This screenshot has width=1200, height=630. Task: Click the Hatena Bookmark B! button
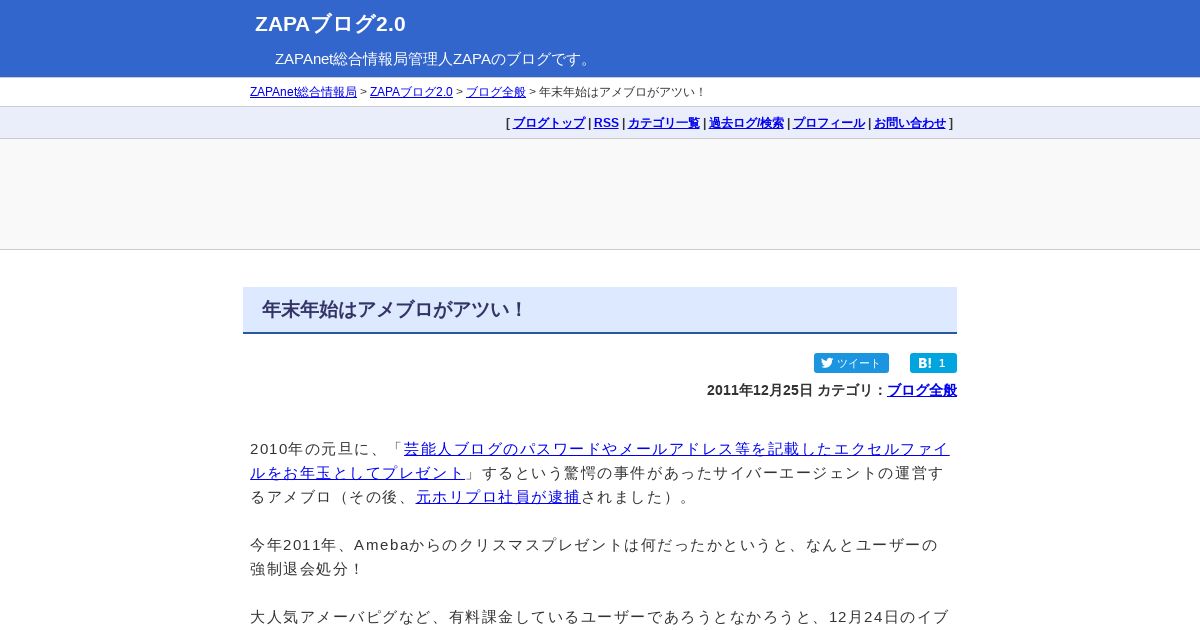[x=933, y=363]
